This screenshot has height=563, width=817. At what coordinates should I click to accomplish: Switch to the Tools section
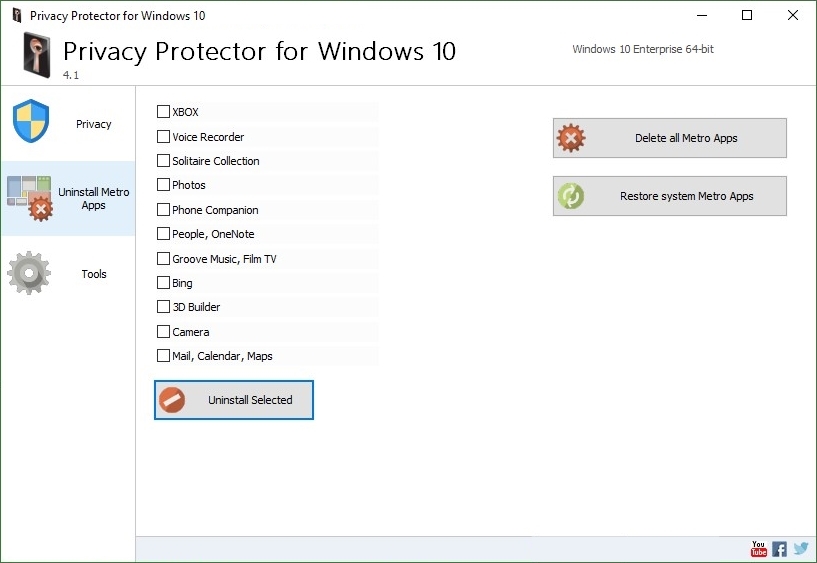point(68,273)
